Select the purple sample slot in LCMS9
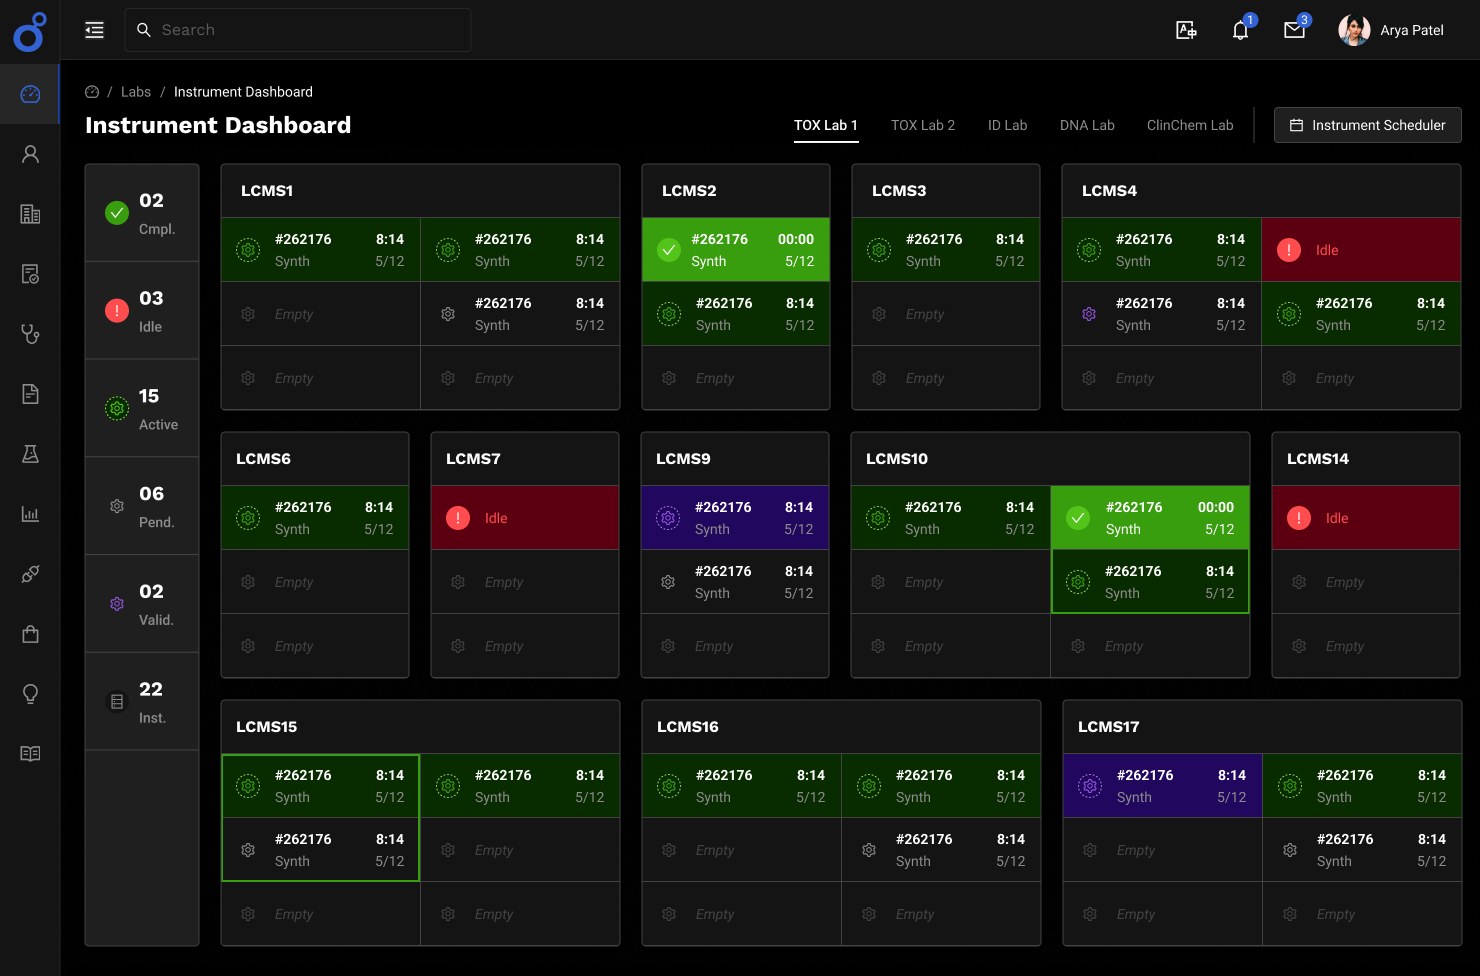Viewport: 1480px width, 976px height. [735, 518]
